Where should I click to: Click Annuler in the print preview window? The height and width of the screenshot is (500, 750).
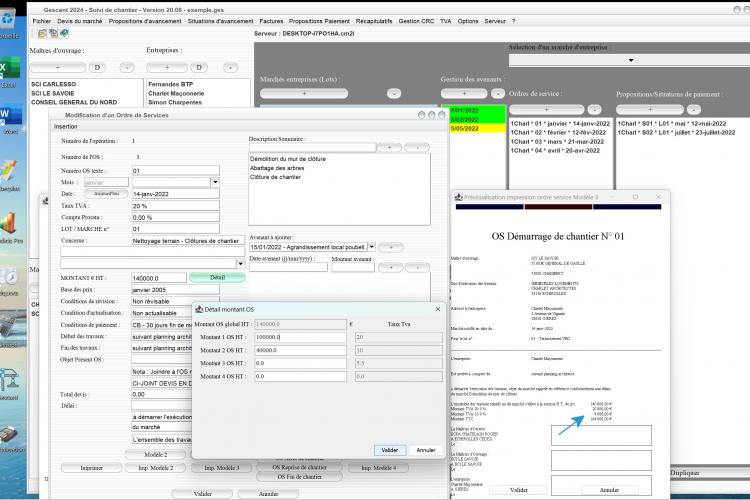[609, 490]
